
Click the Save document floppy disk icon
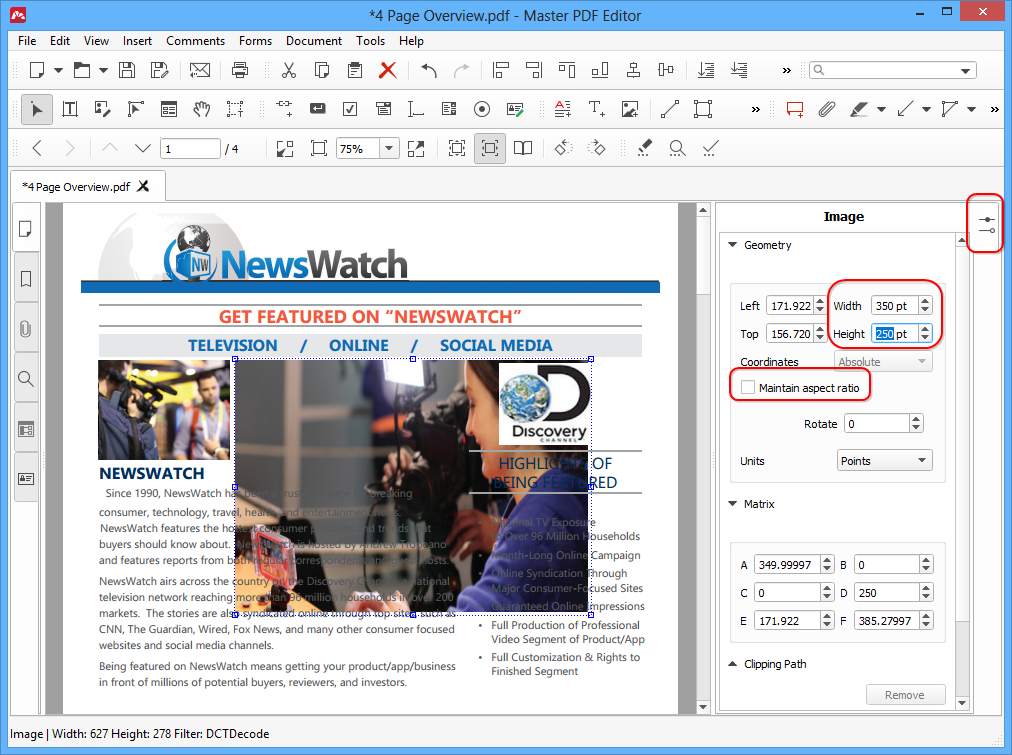point(127,70)
